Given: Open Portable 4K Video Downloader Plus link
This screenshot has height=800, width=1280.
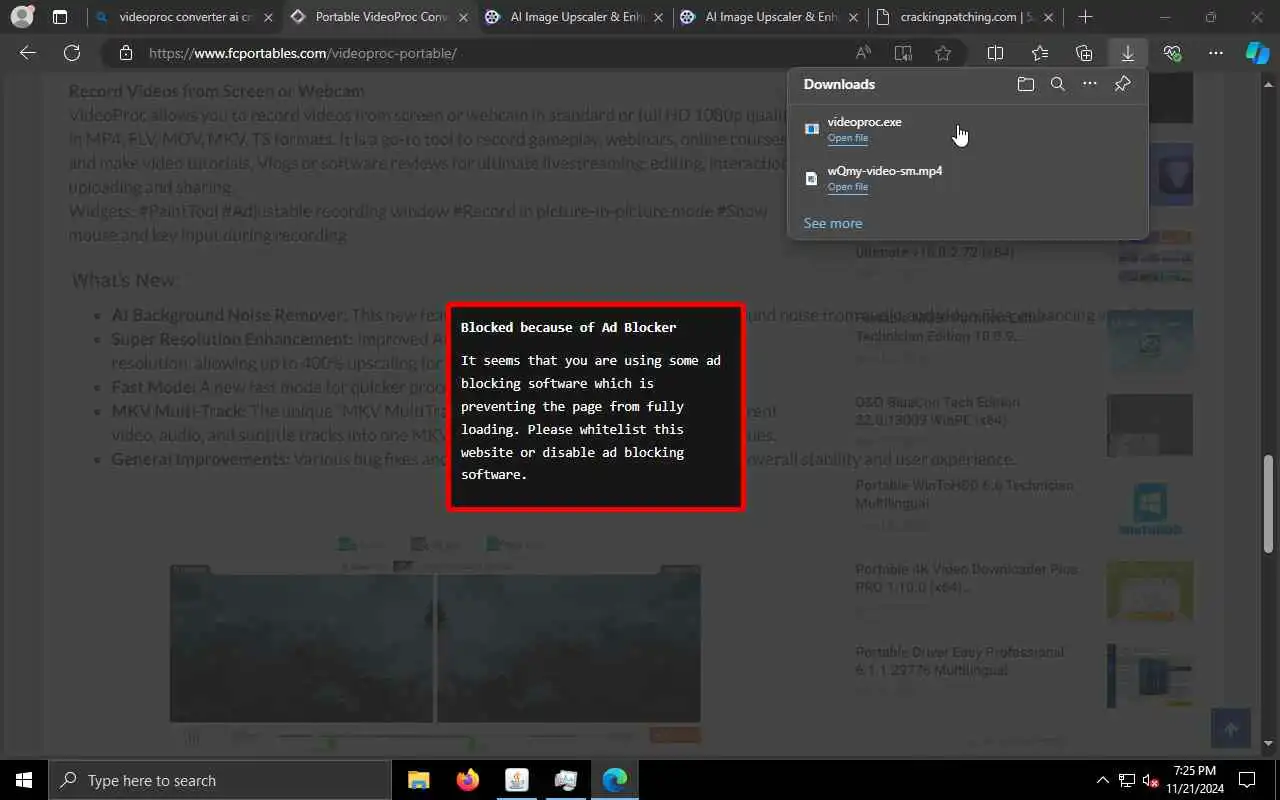Looking at the screenshot, I should coord(966,577).
